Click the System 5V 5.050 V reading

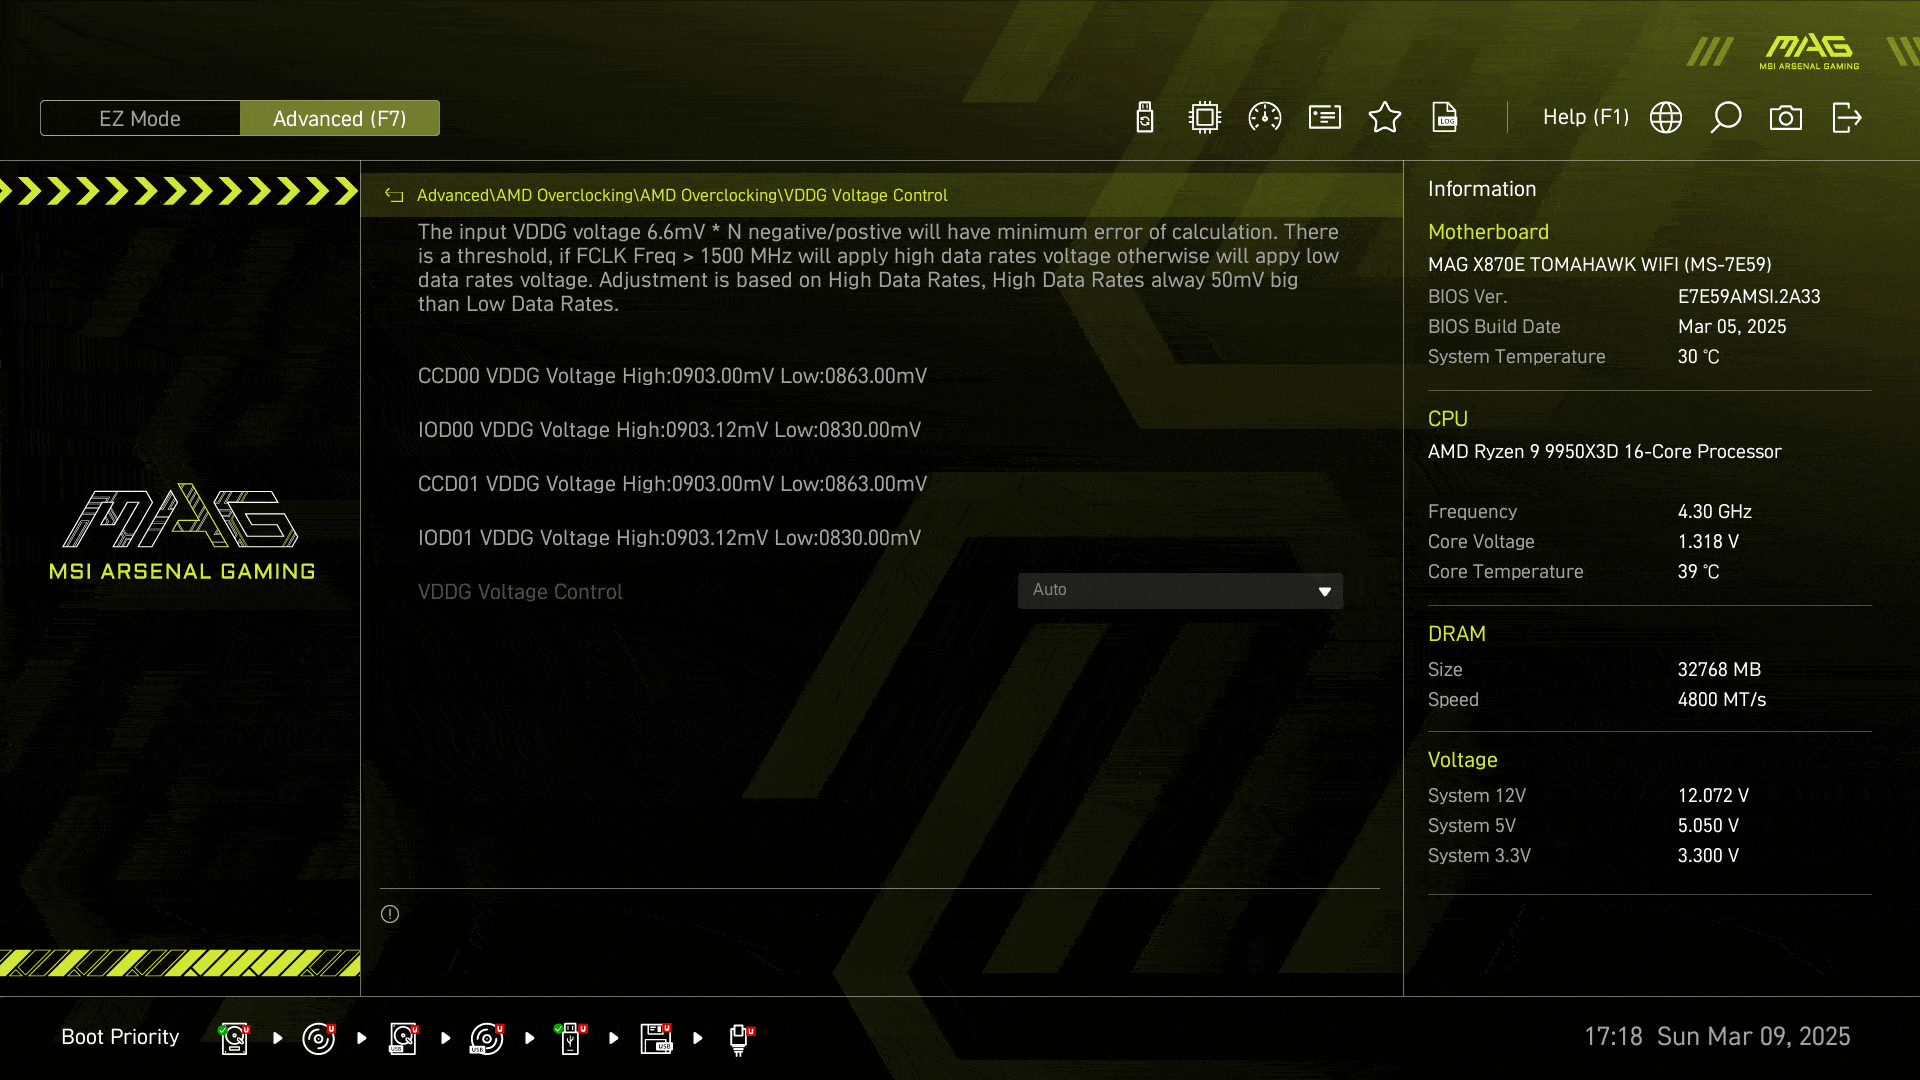tap(1708, 826)
